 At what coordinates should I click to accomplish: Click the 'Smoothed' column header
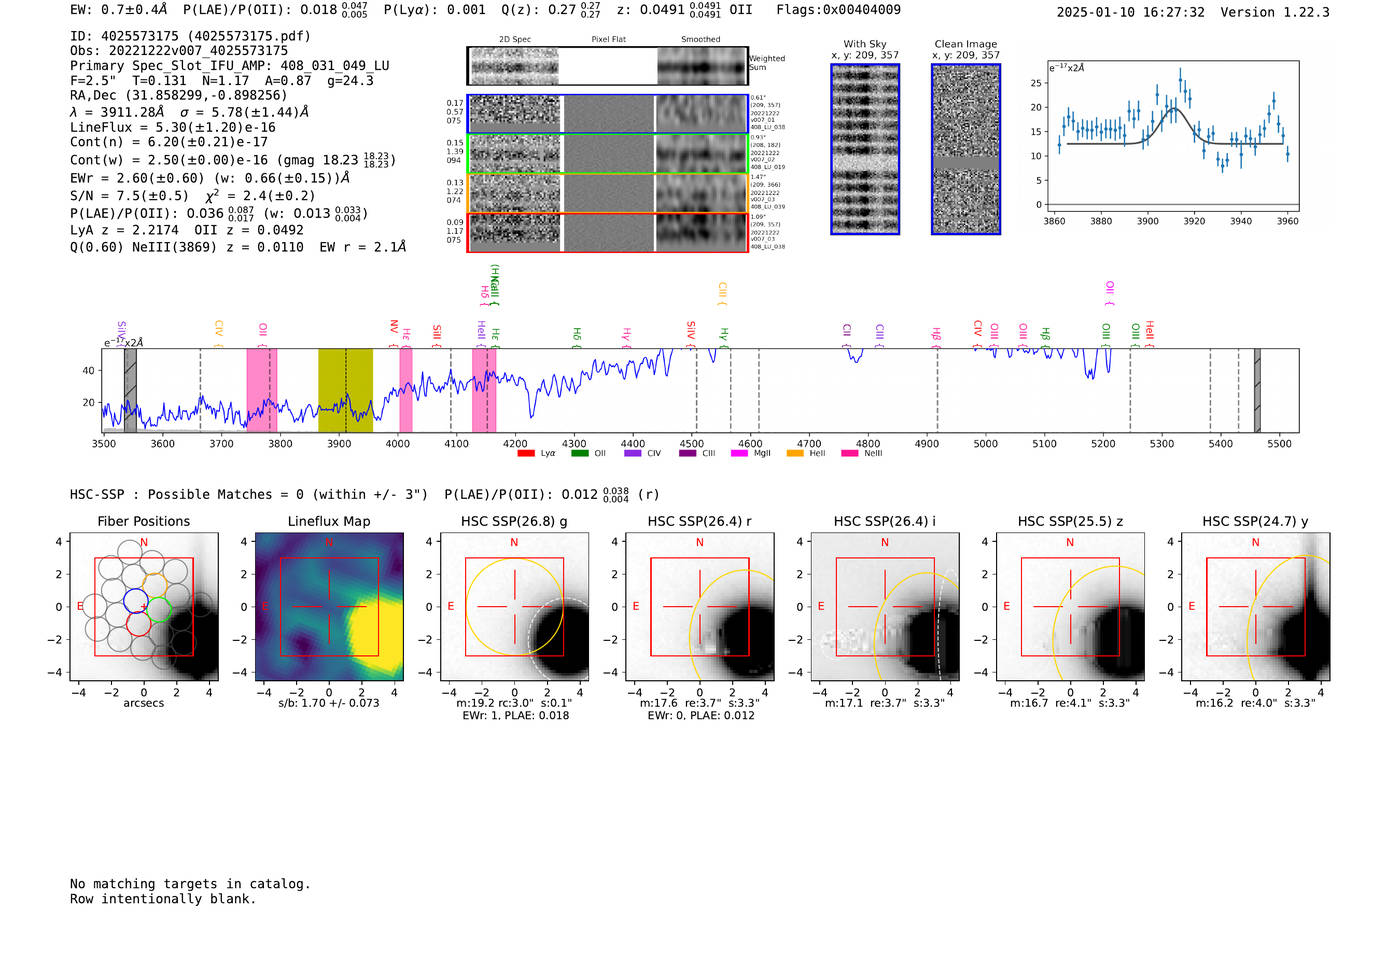pos(701,40)
